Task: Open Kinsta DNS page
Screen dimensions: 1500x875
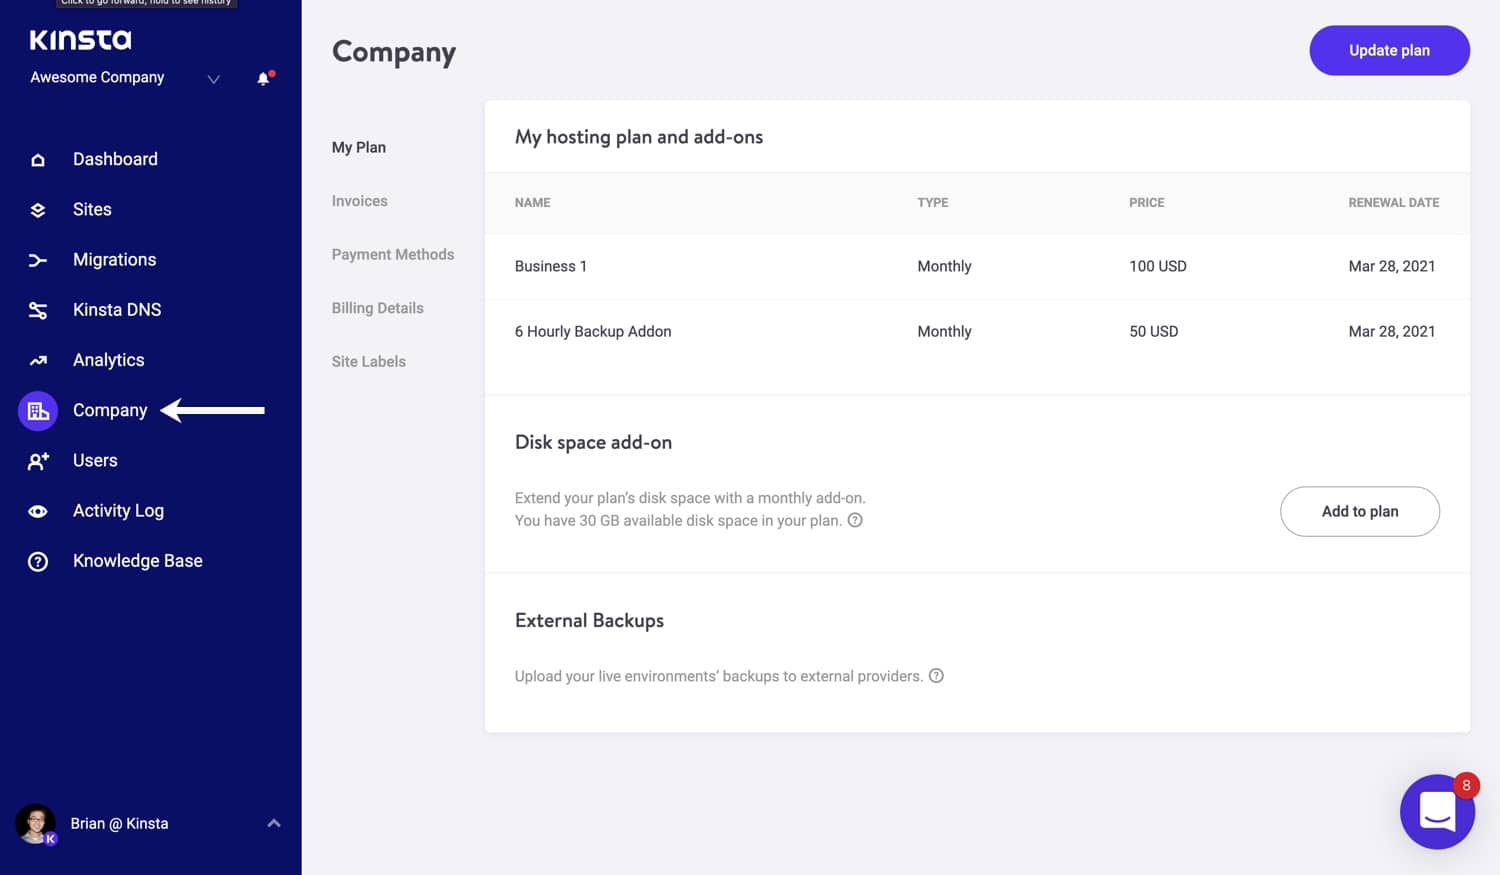Action: (117, 309)
